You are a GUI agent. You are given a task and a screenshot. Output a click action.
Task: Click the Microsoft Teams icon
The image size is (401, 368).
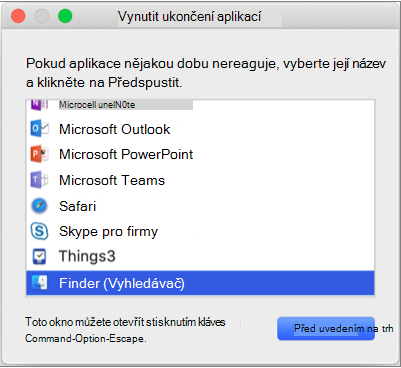click(x=39, y=180)
